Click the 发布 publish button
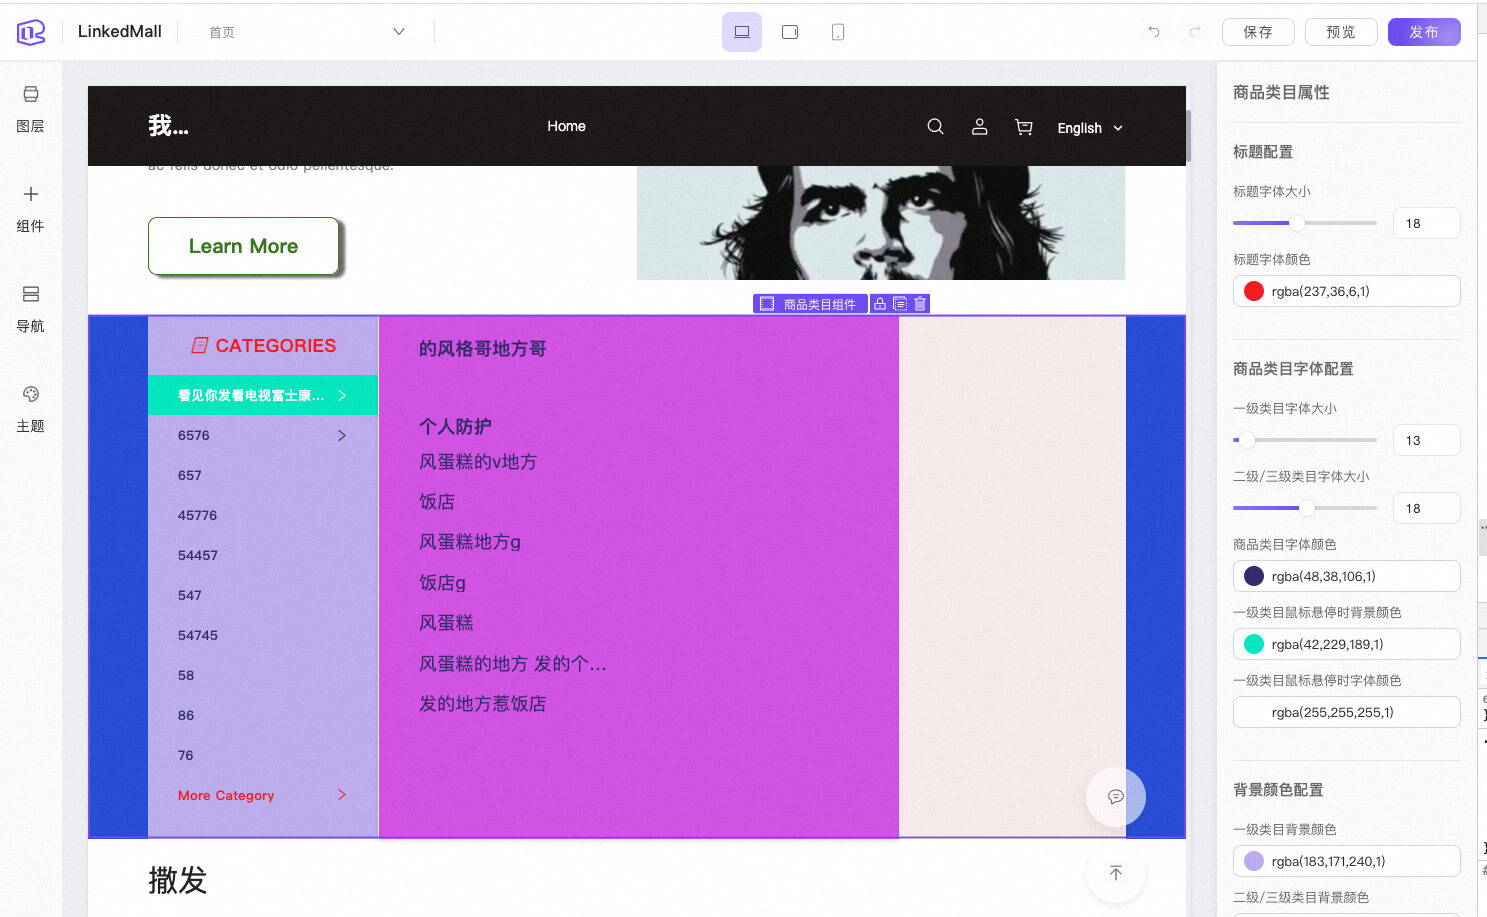The height and width of the screenshot is (917, 1487). tap(1423, 32)
